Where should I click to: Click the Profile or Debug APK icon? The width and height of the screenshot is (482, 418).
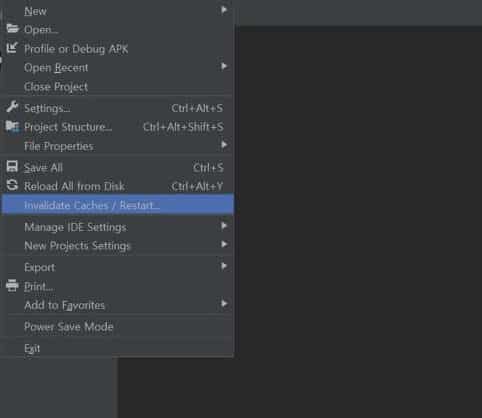(12, 48)
